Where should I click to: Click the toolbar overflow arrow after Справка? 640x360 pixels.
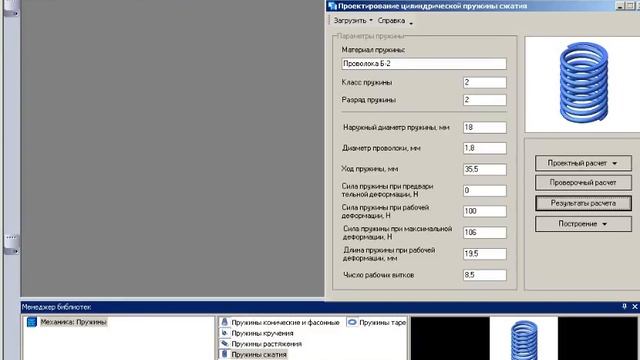click(411, 23)
